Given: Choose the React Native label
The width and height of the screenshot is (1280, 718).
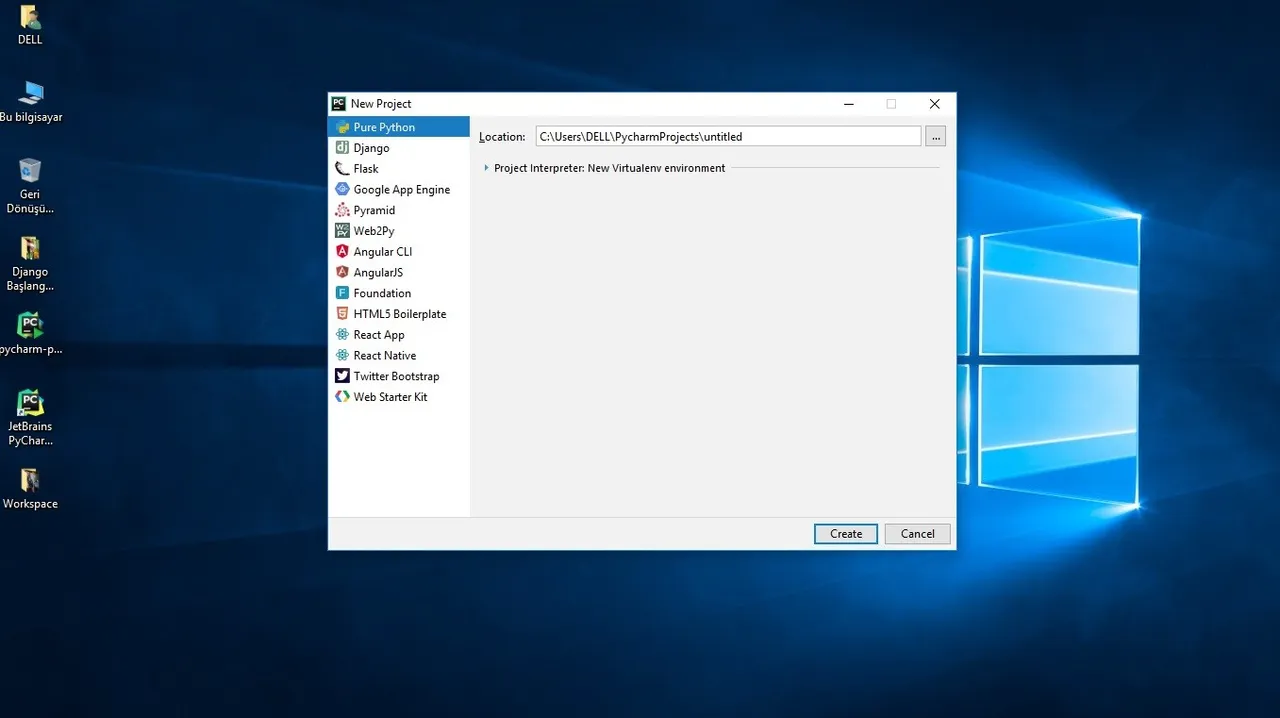Looking at the screenshot, I should click(x=385, y=355).
